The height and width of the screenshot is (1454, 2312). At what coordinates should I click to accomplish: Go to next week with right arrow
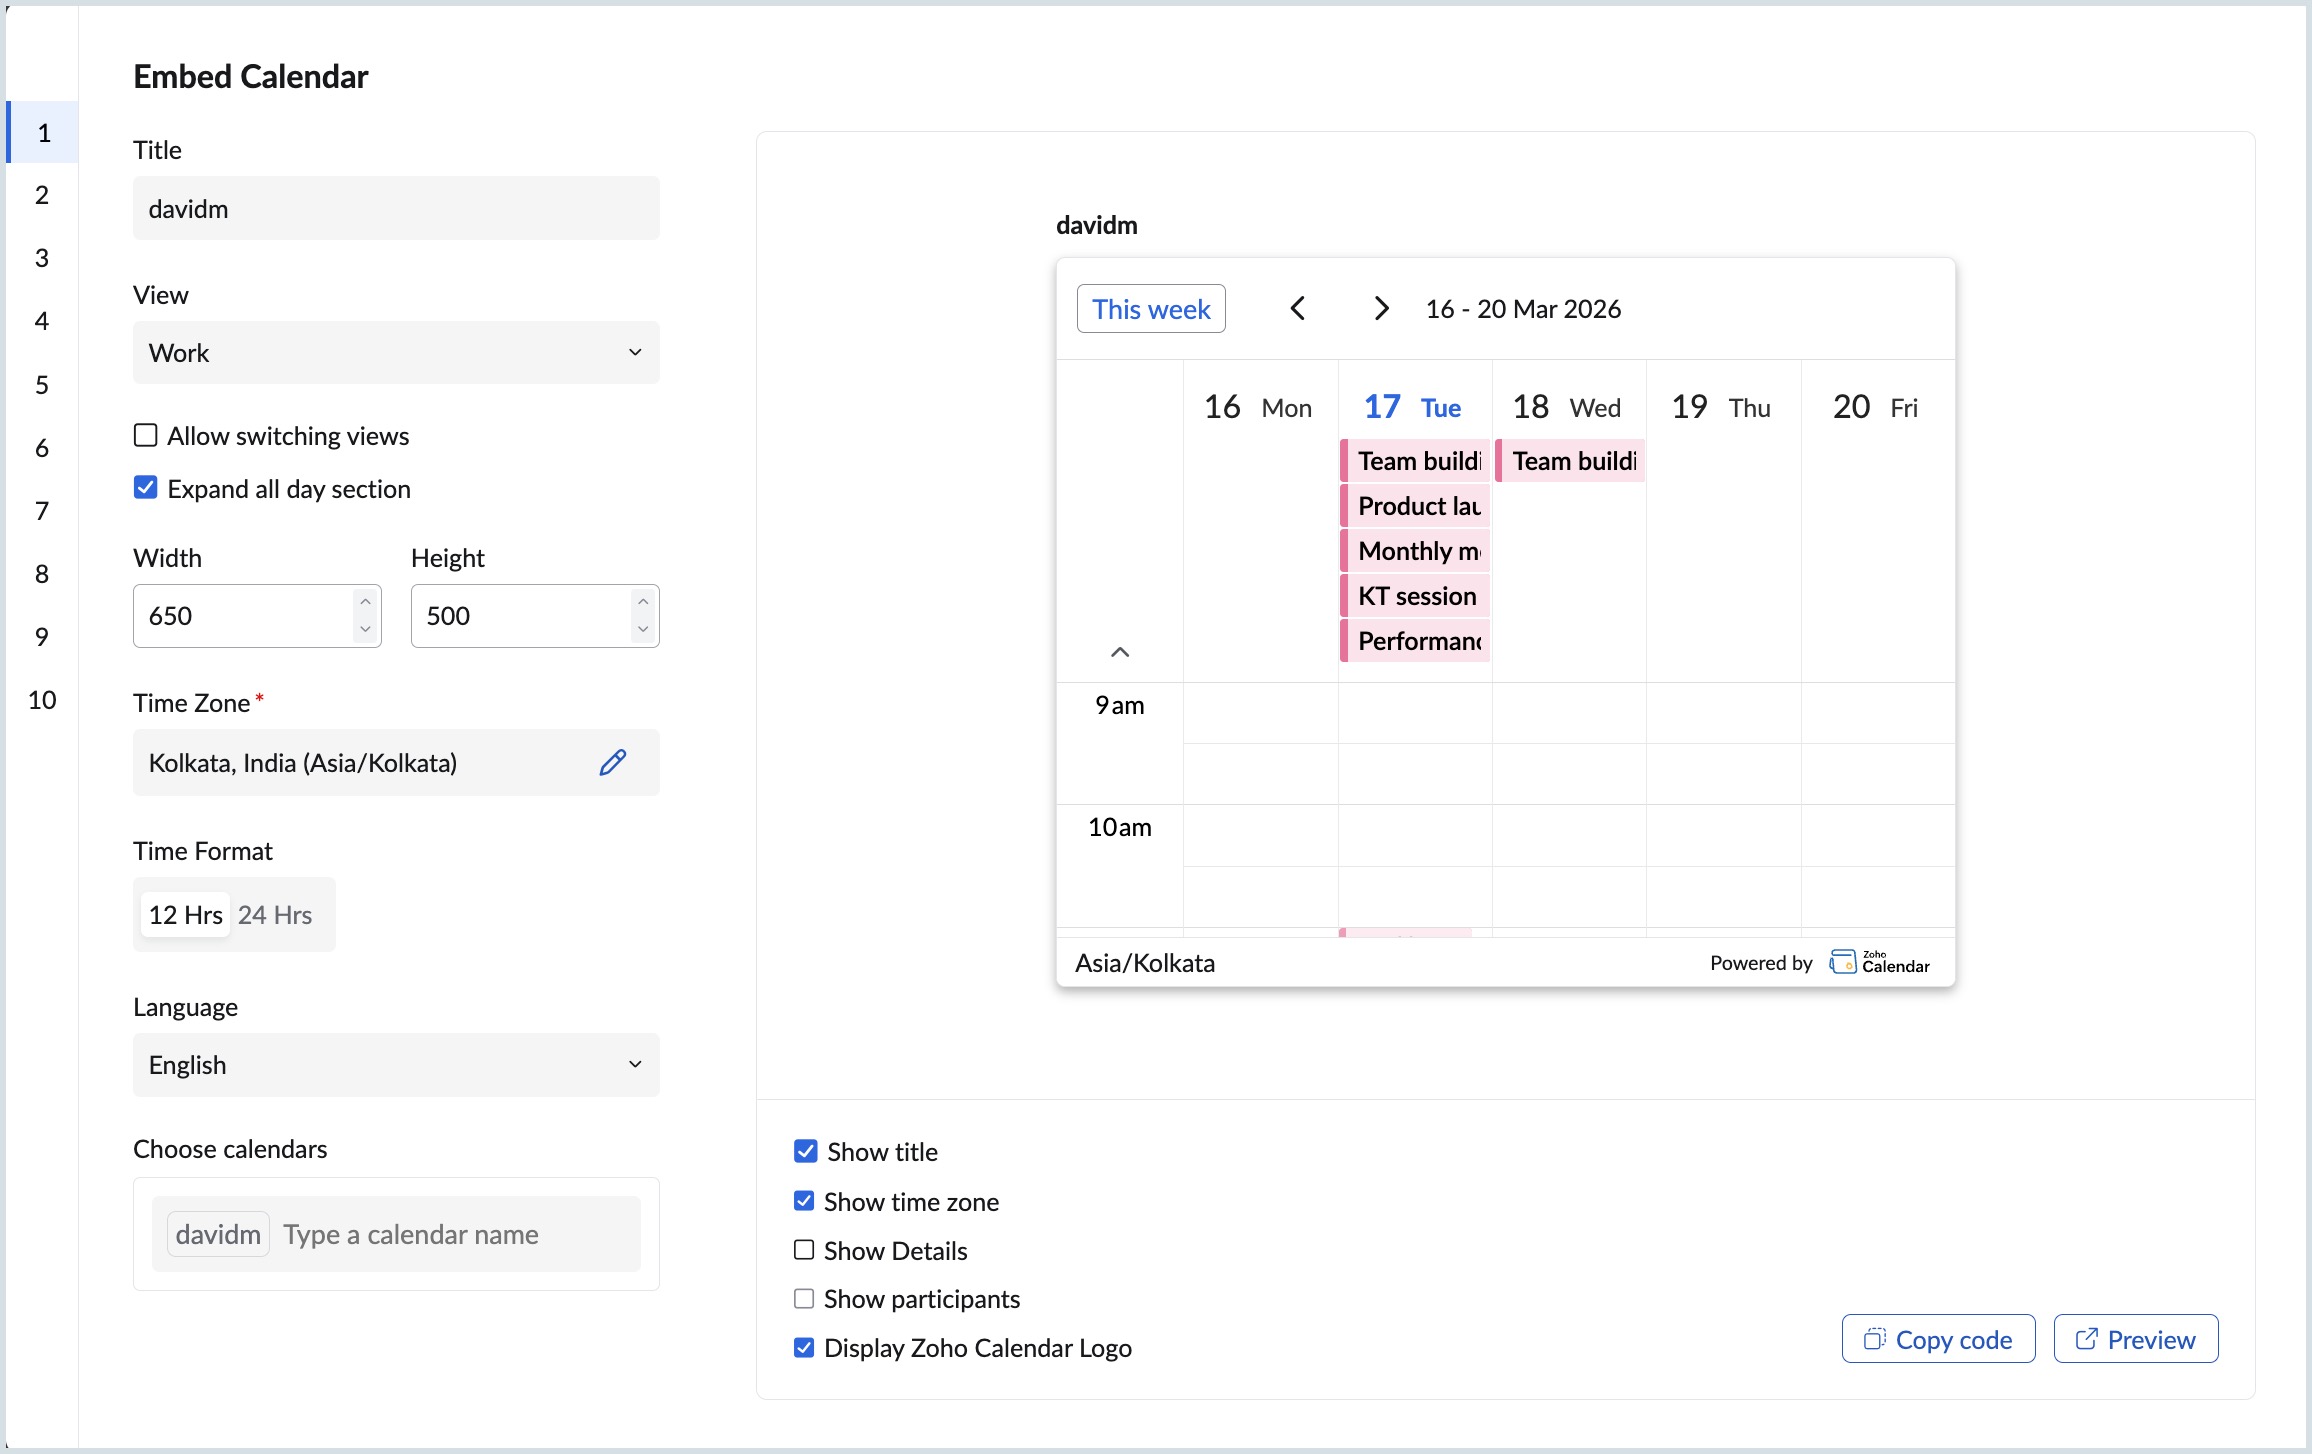[x=1381, y=308]
